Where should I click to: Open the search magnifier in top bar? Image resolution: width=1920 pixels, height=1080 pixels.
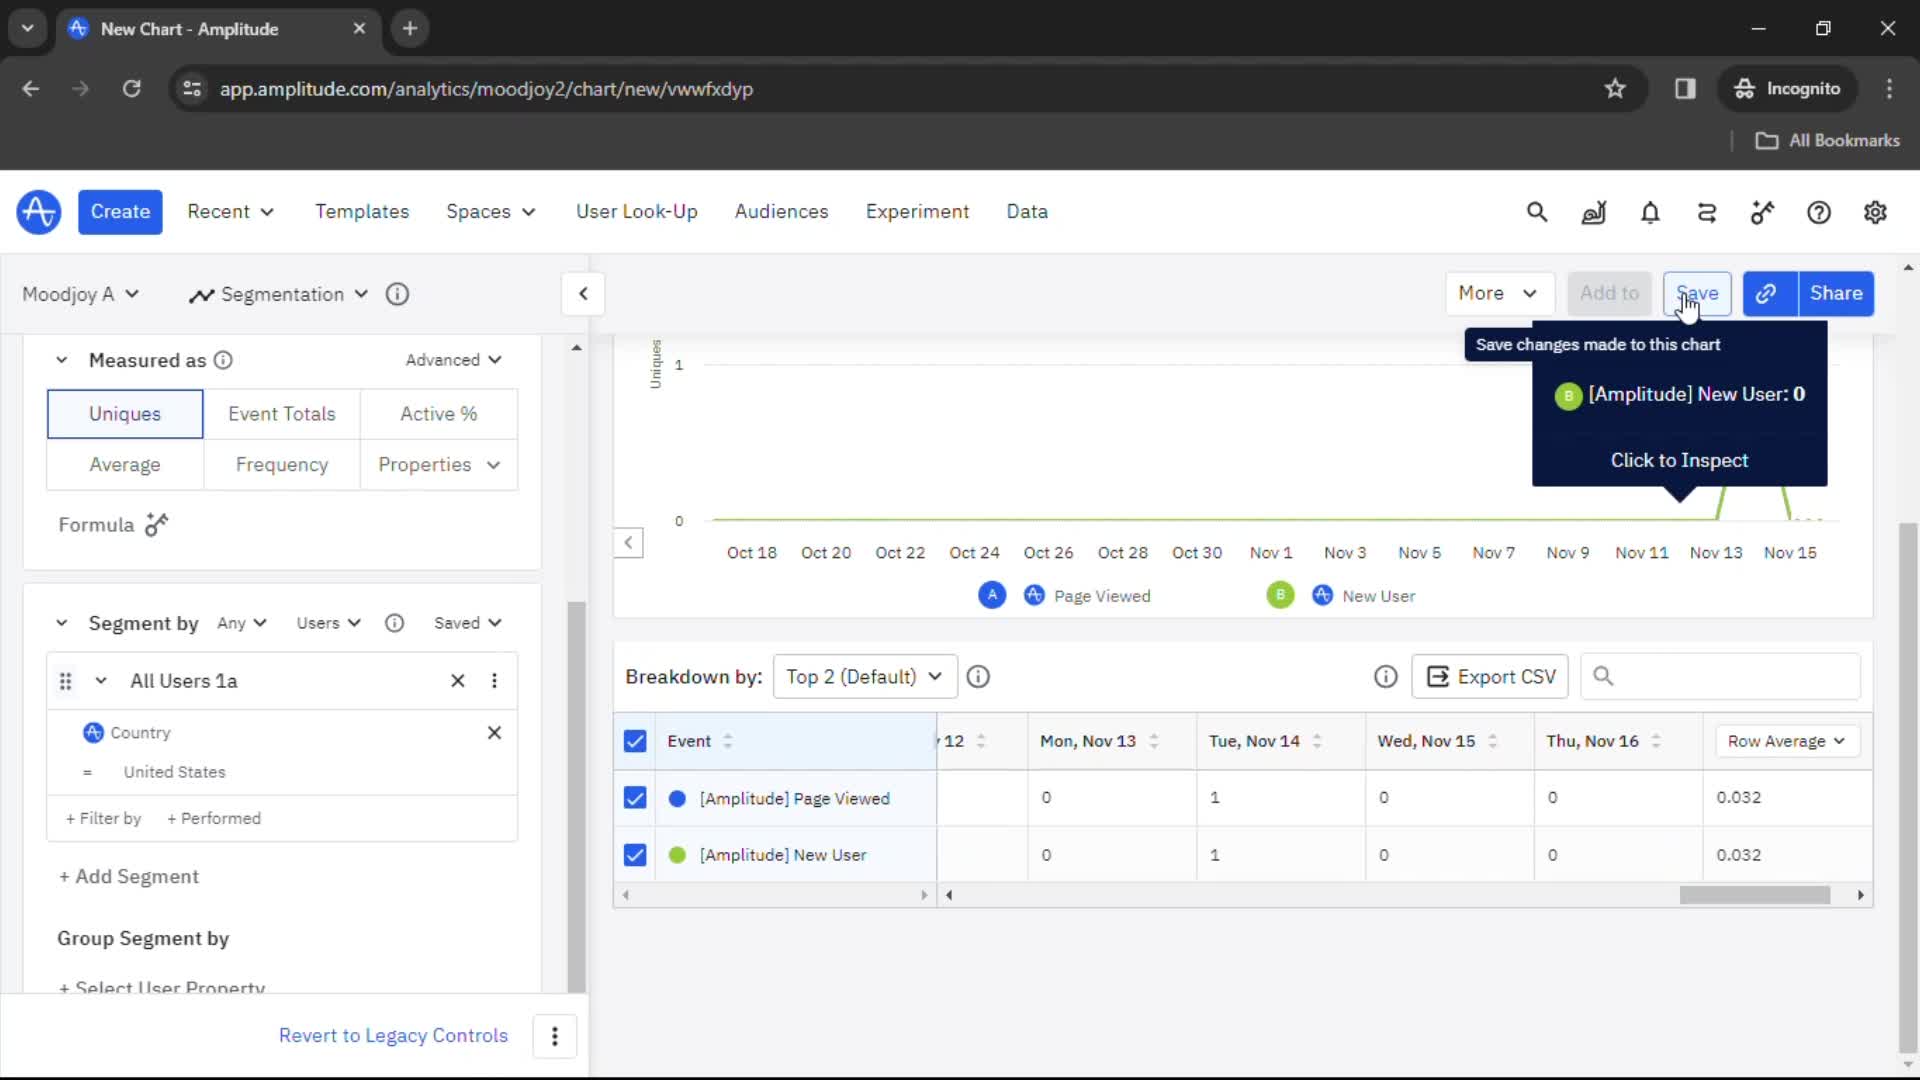1537,212
